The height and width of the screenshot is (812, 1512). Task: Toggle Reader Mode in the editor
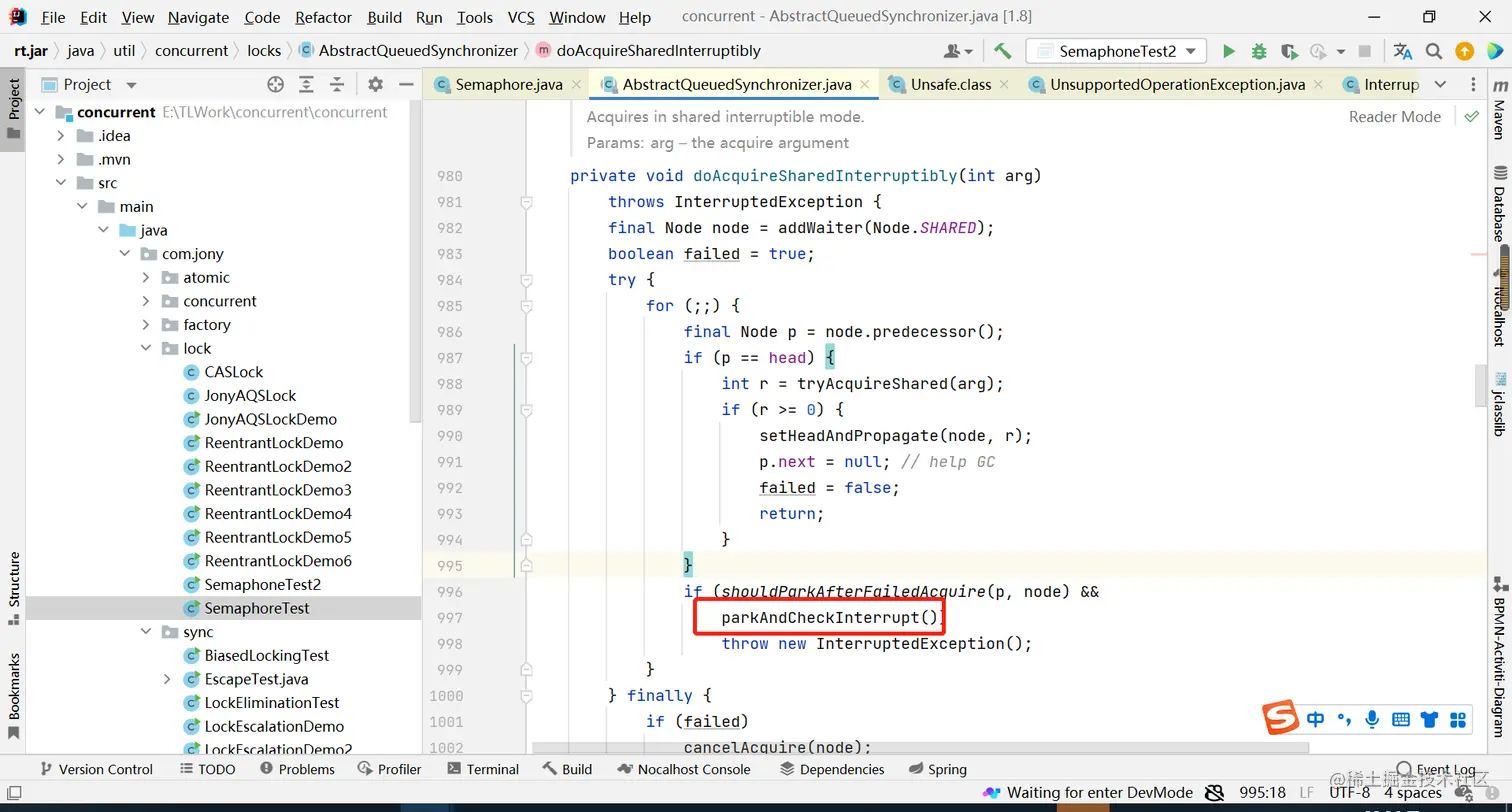pyautogui.click(x=1395, y=116)
